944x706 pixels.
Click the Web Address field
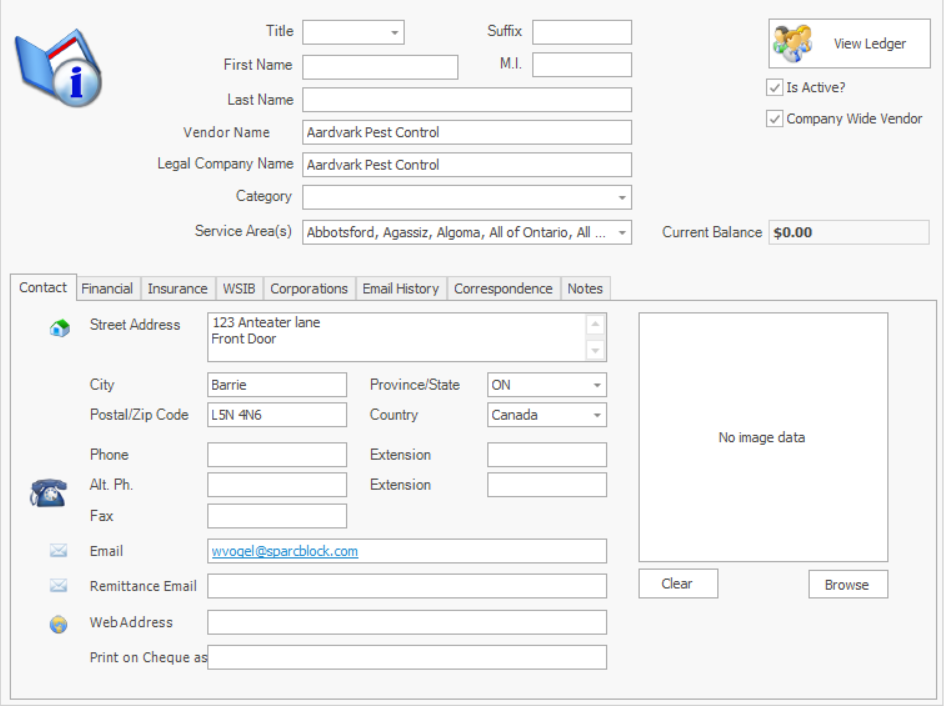click(x=407, y=622)
